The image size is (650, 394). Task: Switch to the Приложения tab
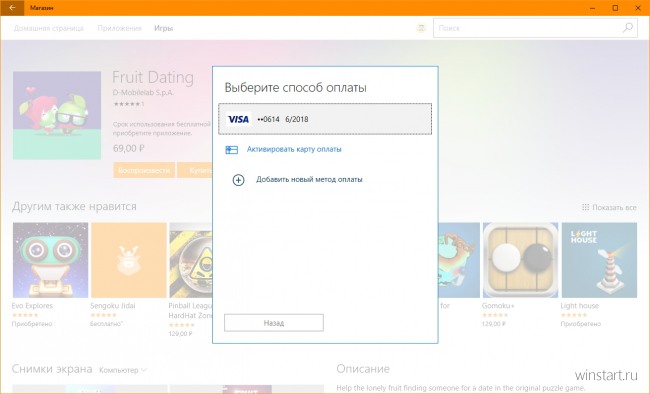click(119, 28)
